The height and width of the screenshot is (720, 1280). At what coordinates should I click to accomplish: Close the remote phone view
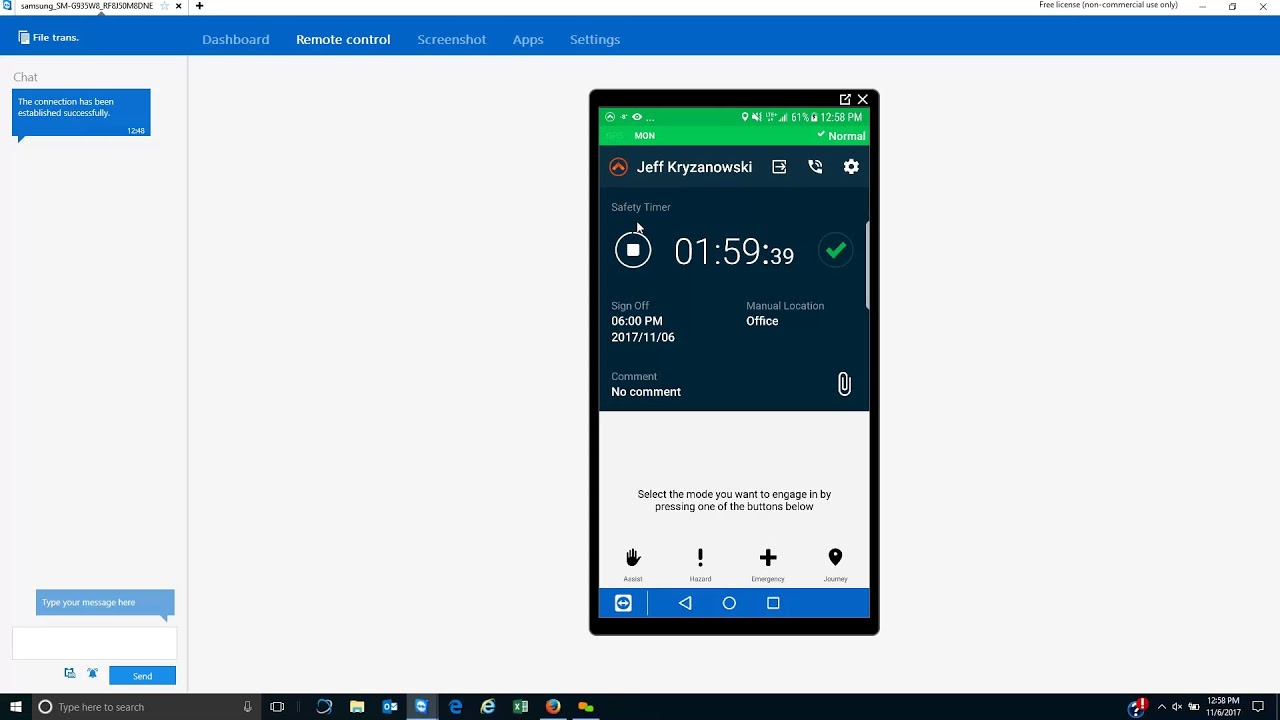tap(863, 99)
